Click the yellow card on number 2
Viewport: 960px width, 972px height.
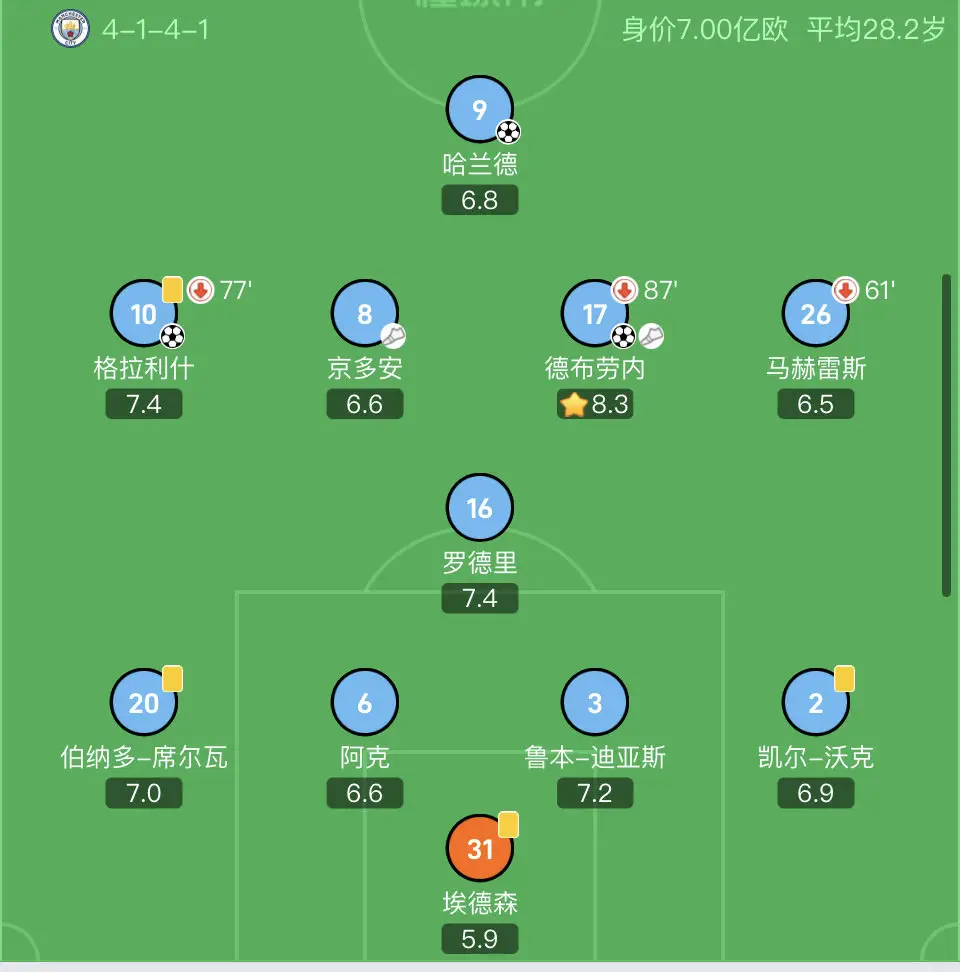pyautogui.click(x=844, y=678)
